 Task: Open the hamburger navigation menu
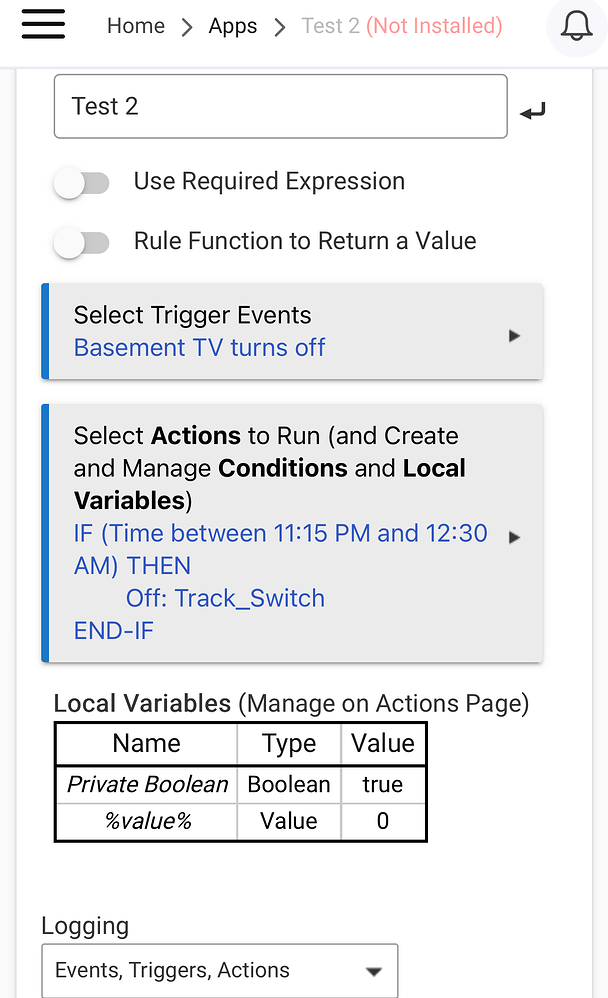click(x=42, y=26)
